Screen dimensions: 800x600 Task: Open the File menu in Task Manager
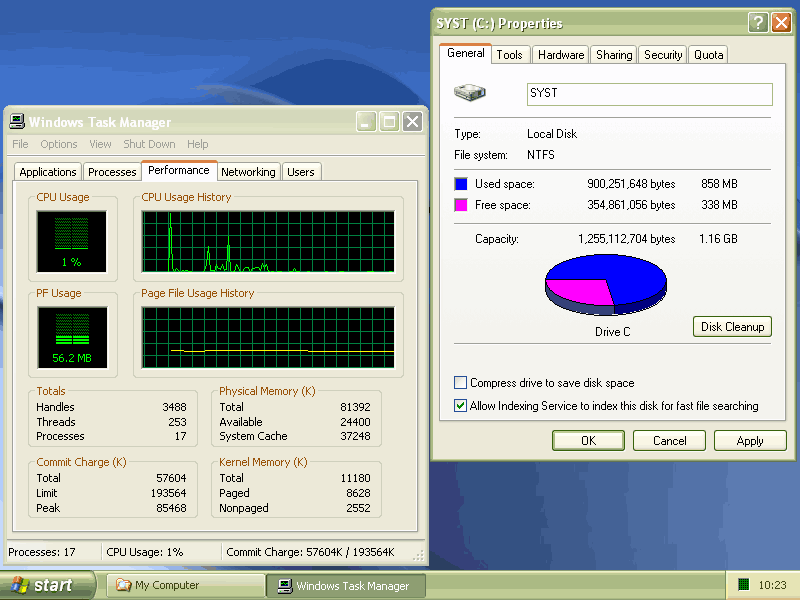20,144
